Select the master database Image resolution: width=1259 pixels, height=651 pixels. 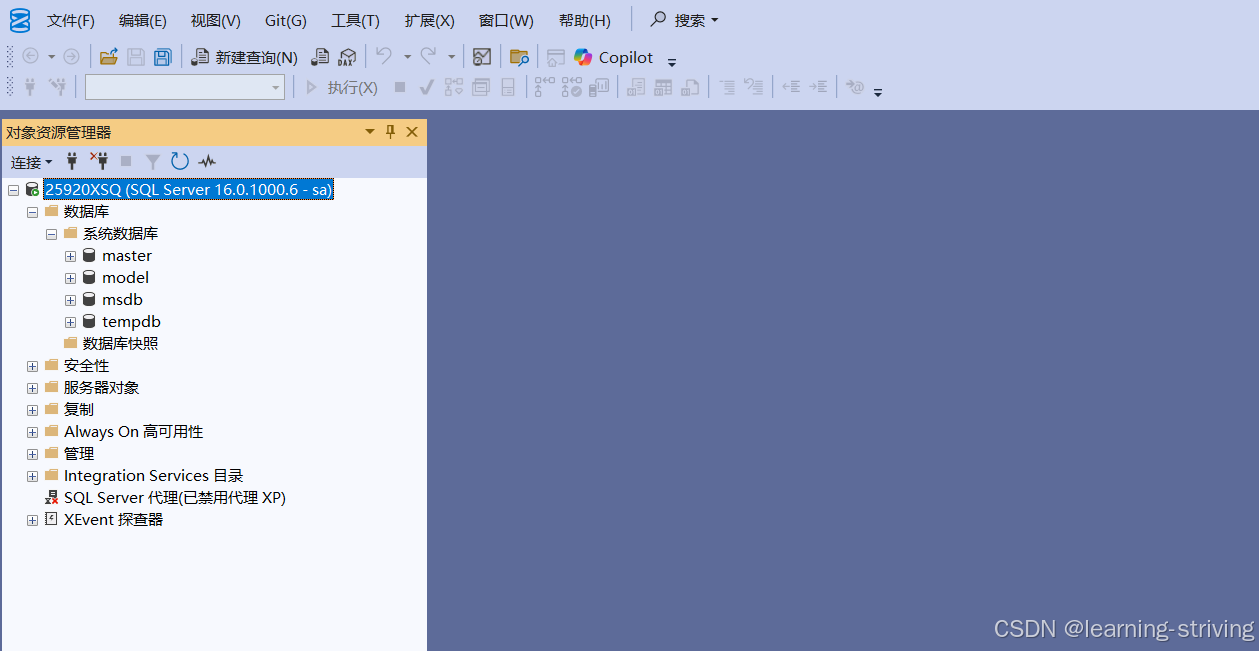click(127, 256)
